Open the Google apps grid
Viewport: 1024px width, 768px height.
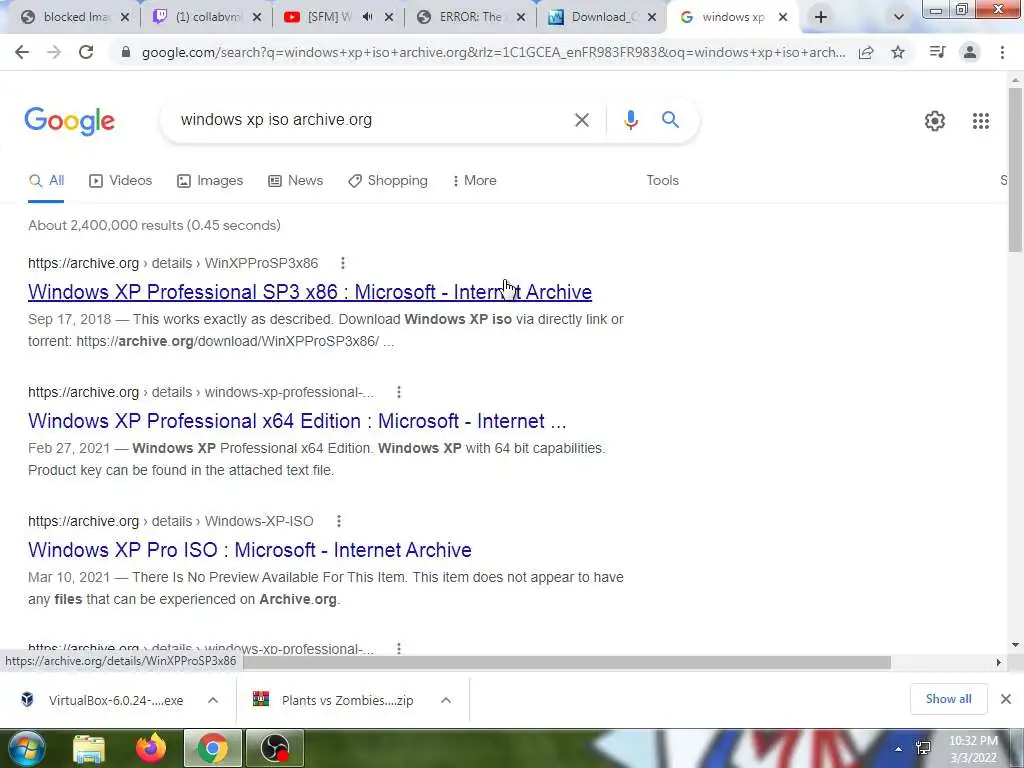pyautogui.click(x=980, y=121)
